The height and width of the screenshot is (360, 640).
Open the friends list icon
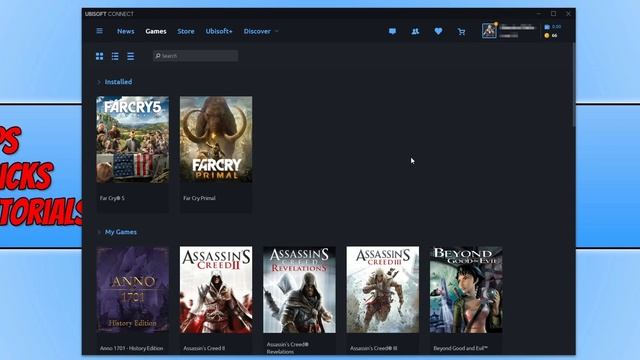(415, 31)
